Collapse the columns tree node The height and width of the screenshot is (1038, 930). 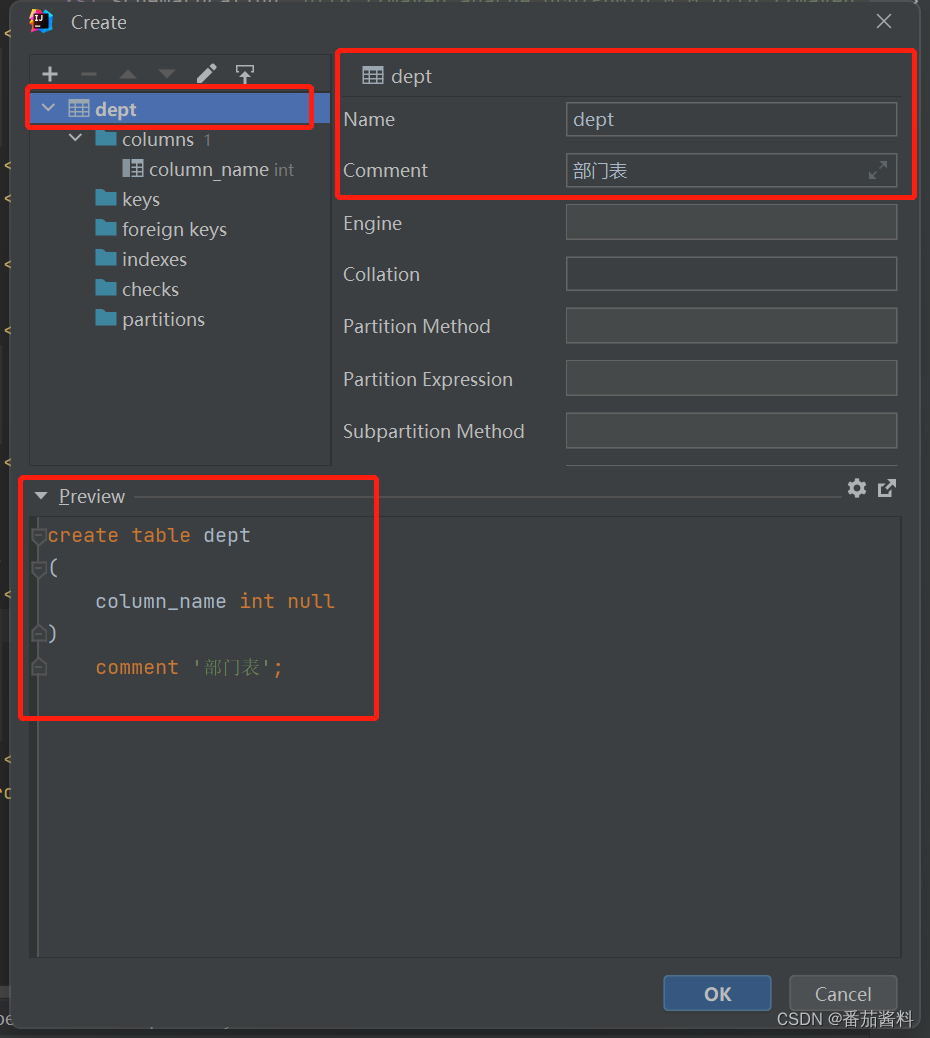[75, 138]
